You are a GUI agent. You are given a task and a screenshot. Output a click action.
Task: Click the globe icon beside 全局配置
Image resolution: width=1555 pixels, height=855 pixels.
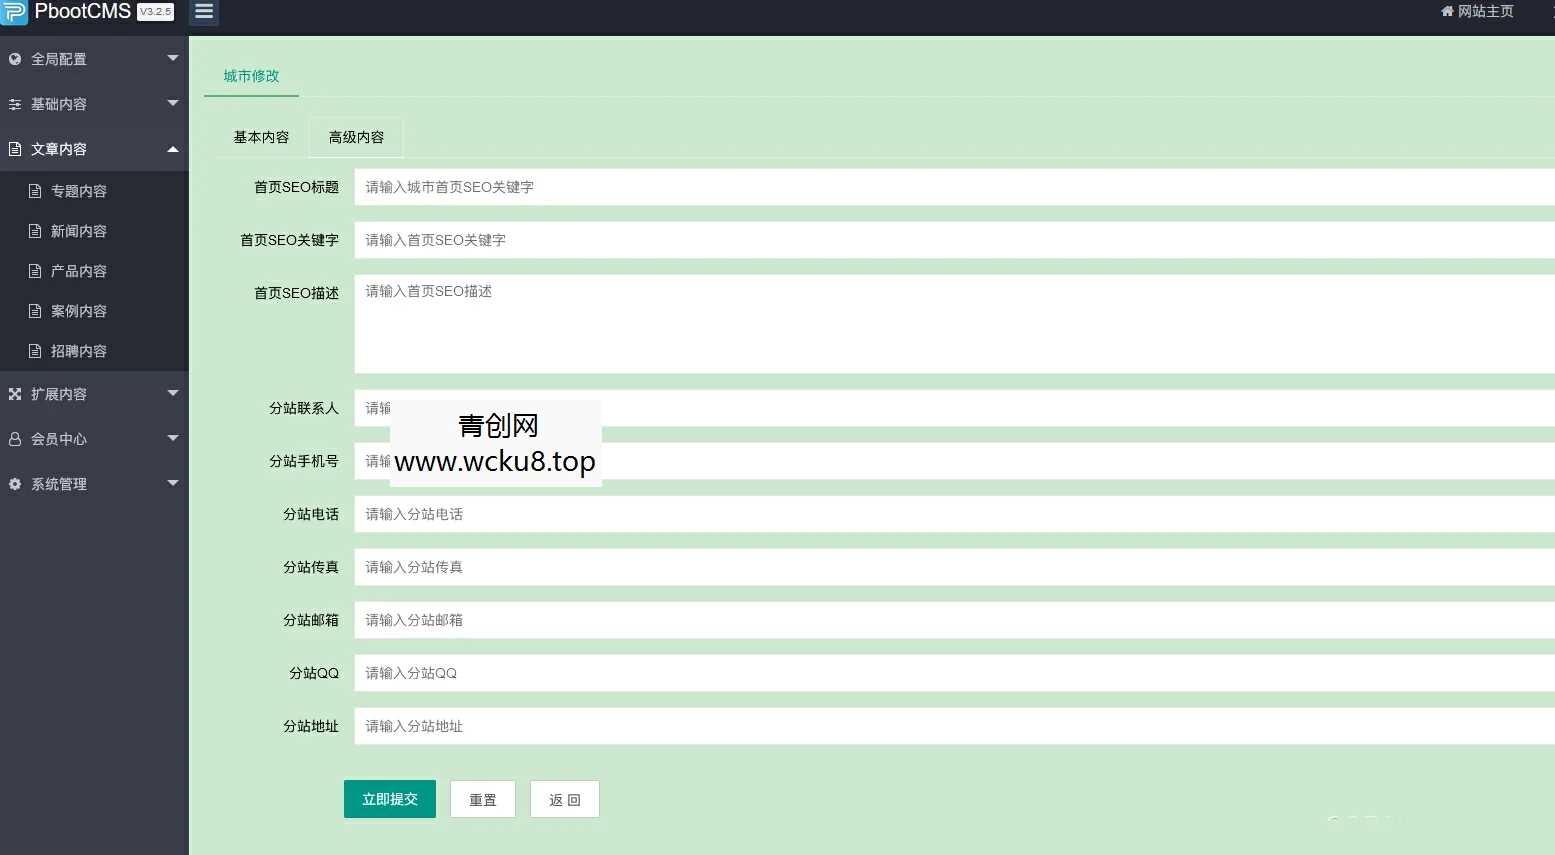tap(14, 58)
